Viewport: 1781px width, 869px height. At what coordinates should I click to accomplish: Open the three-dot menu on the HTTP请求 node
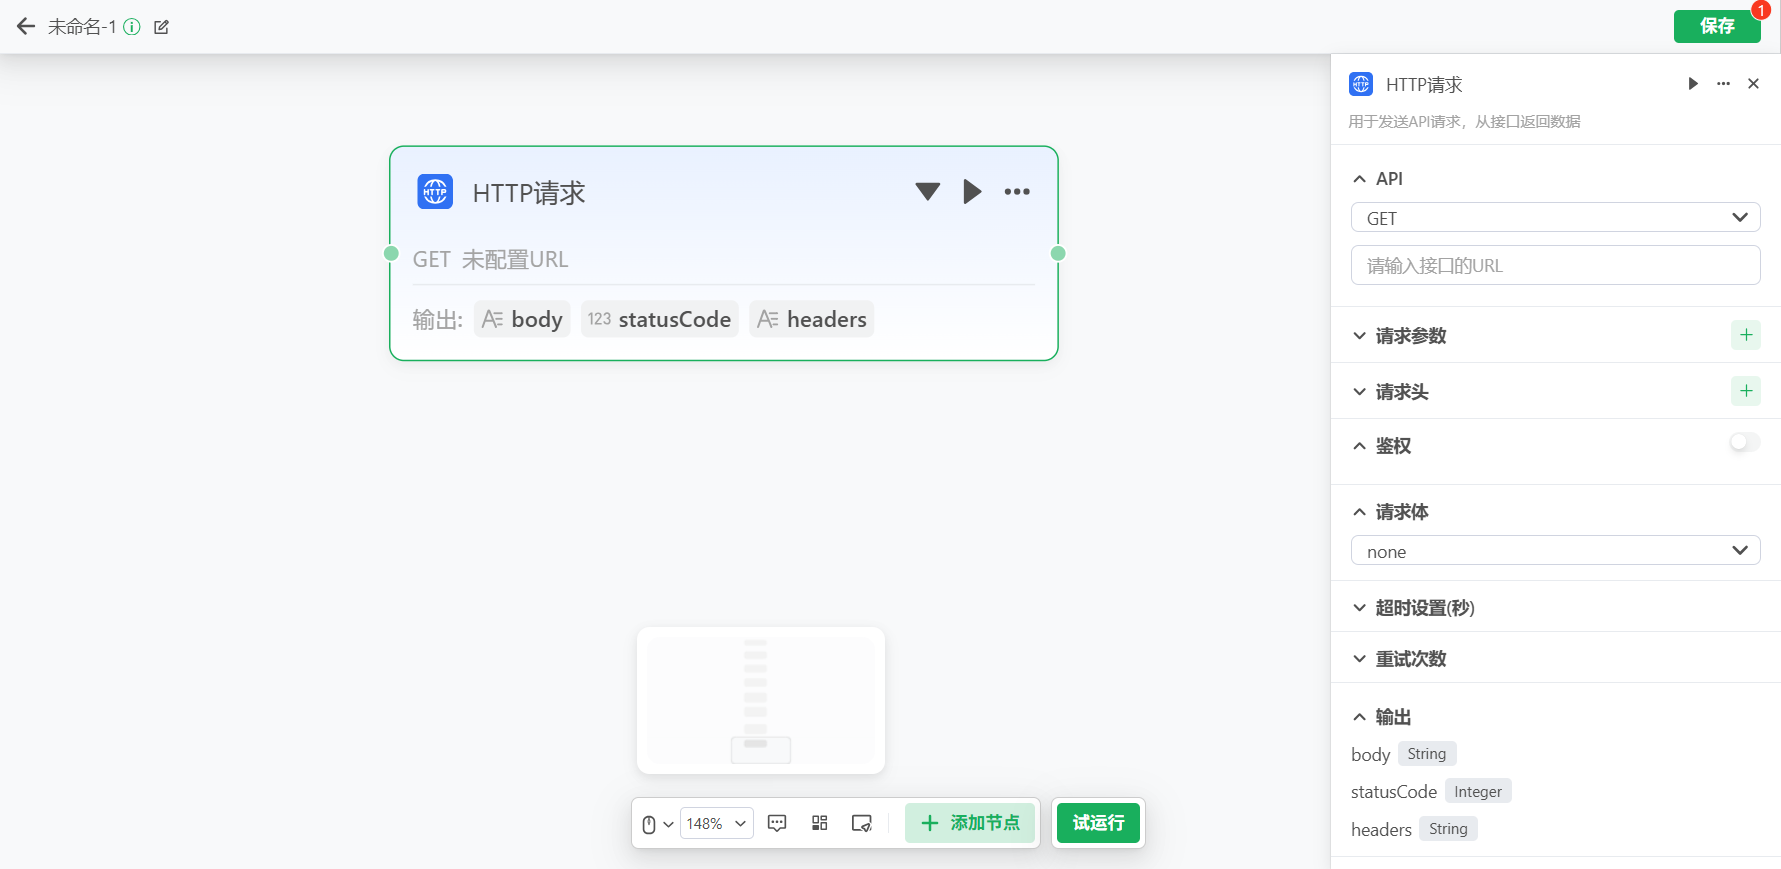pos(1017,192)
